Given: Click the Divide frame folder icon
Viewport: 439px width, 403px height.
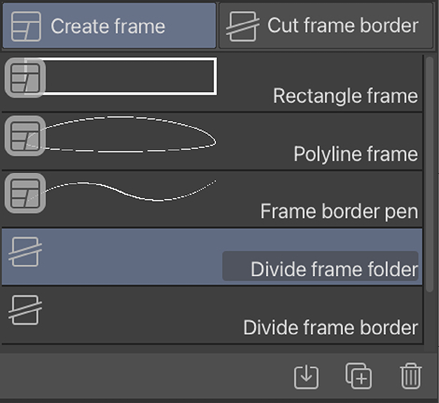Looking at the screenshot, I should click(25, 252).
